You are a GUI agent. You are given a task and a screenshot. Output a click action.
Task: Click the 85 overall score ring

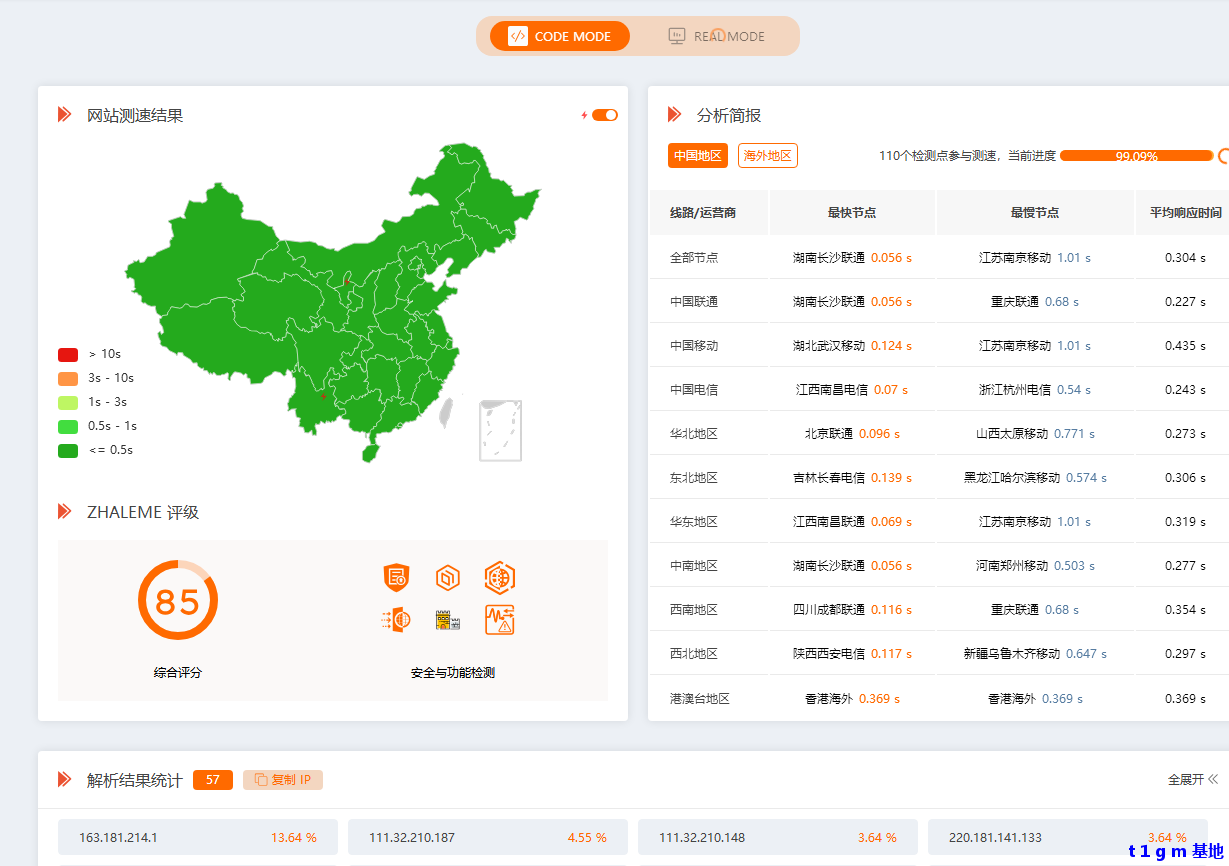[178, 601]
